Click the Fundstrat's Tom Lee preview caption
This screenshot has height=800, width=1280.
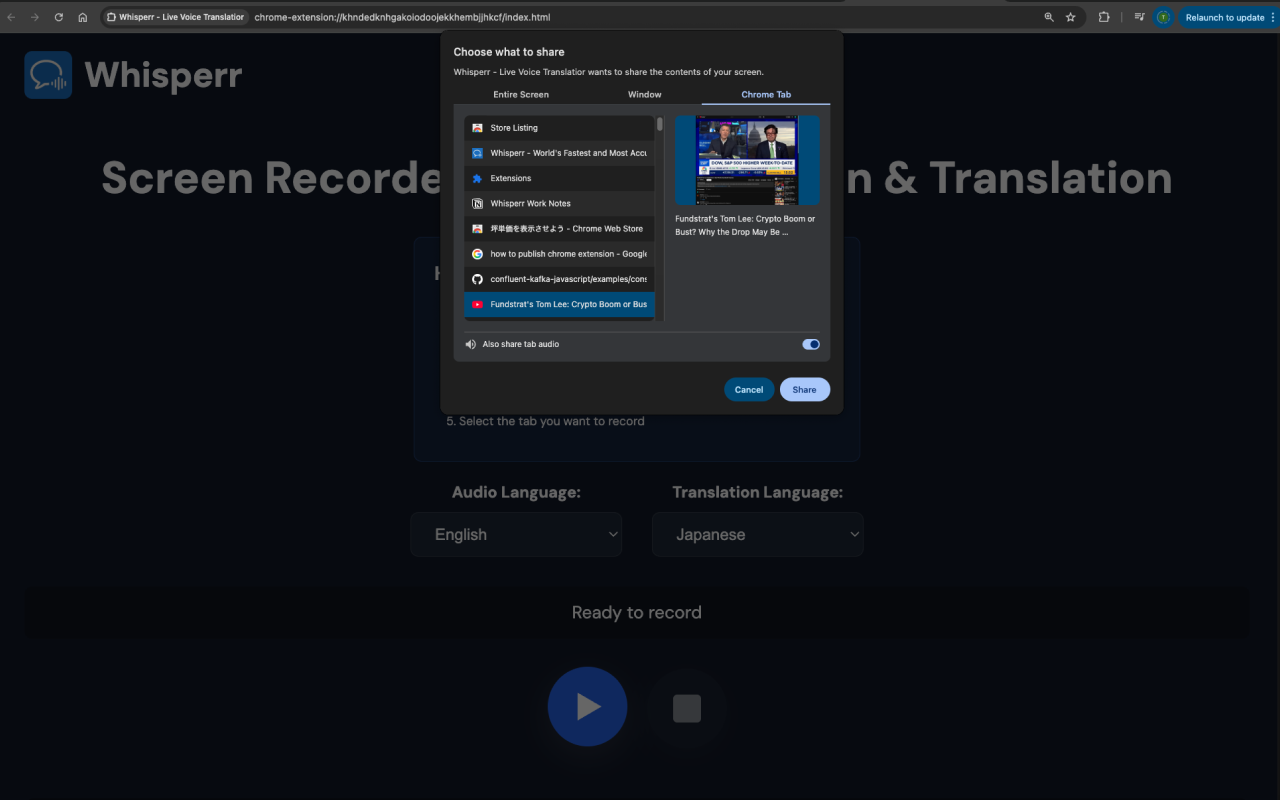746,225
